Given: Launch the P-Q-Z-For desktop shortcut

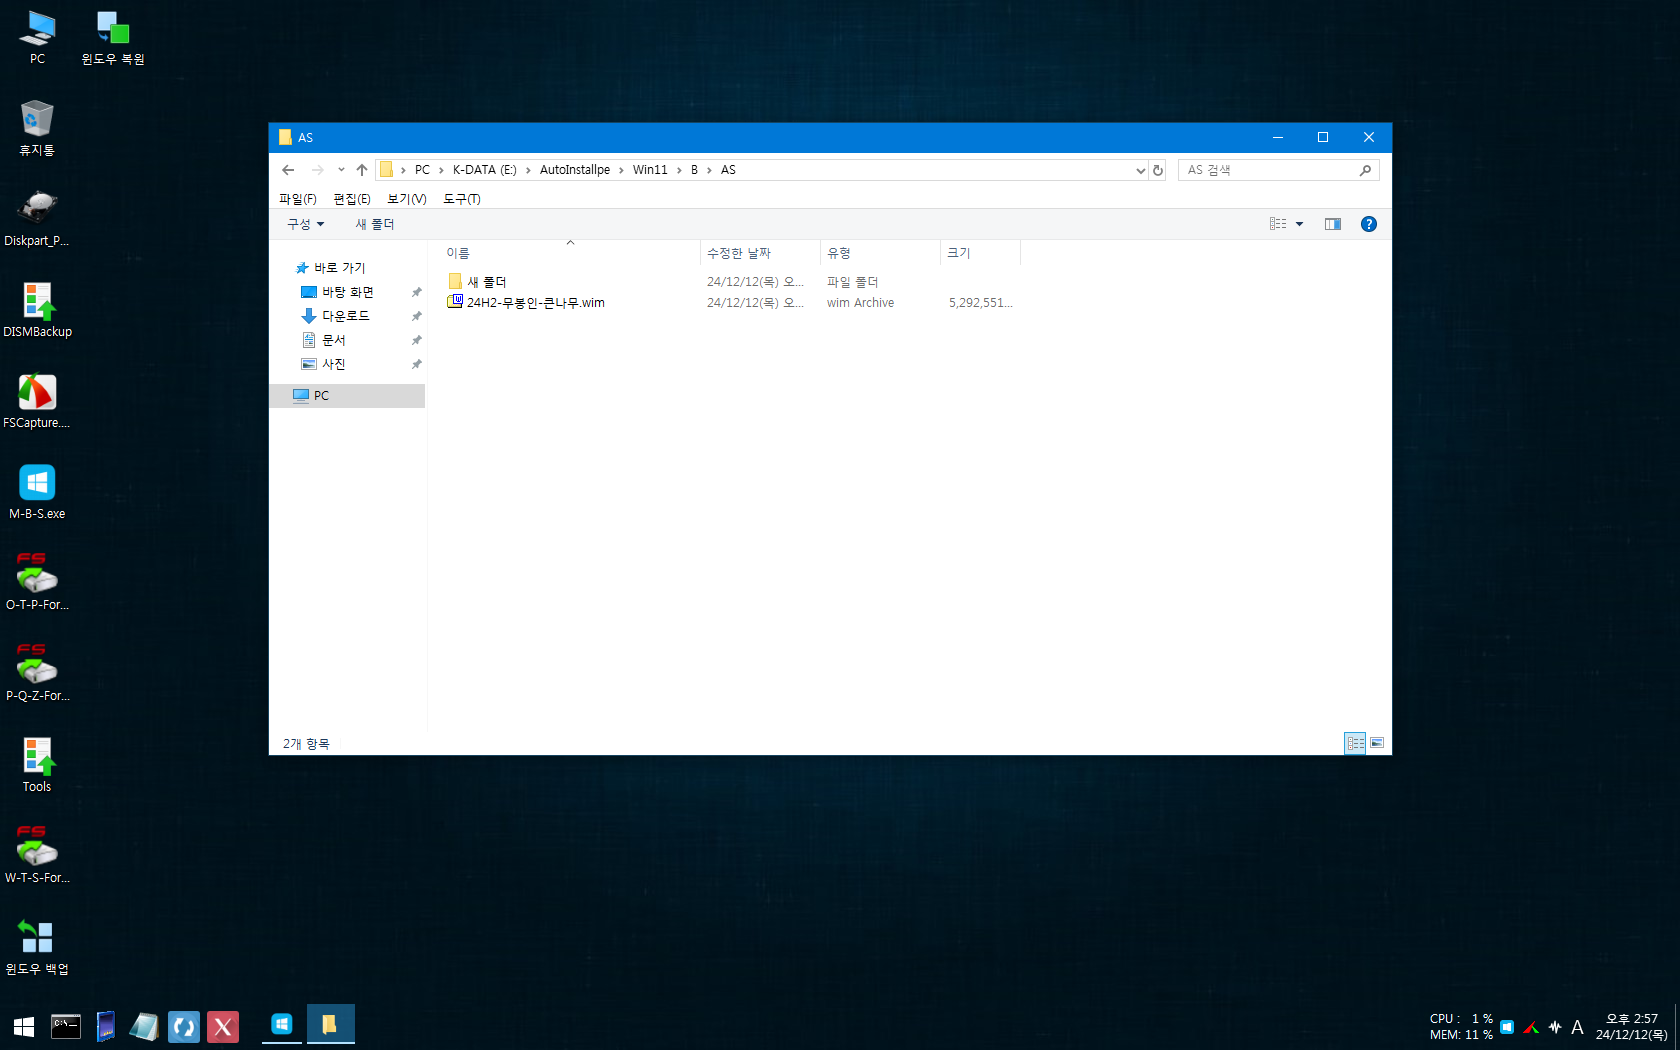Looking at the screenshot, I should pos(37,674).
